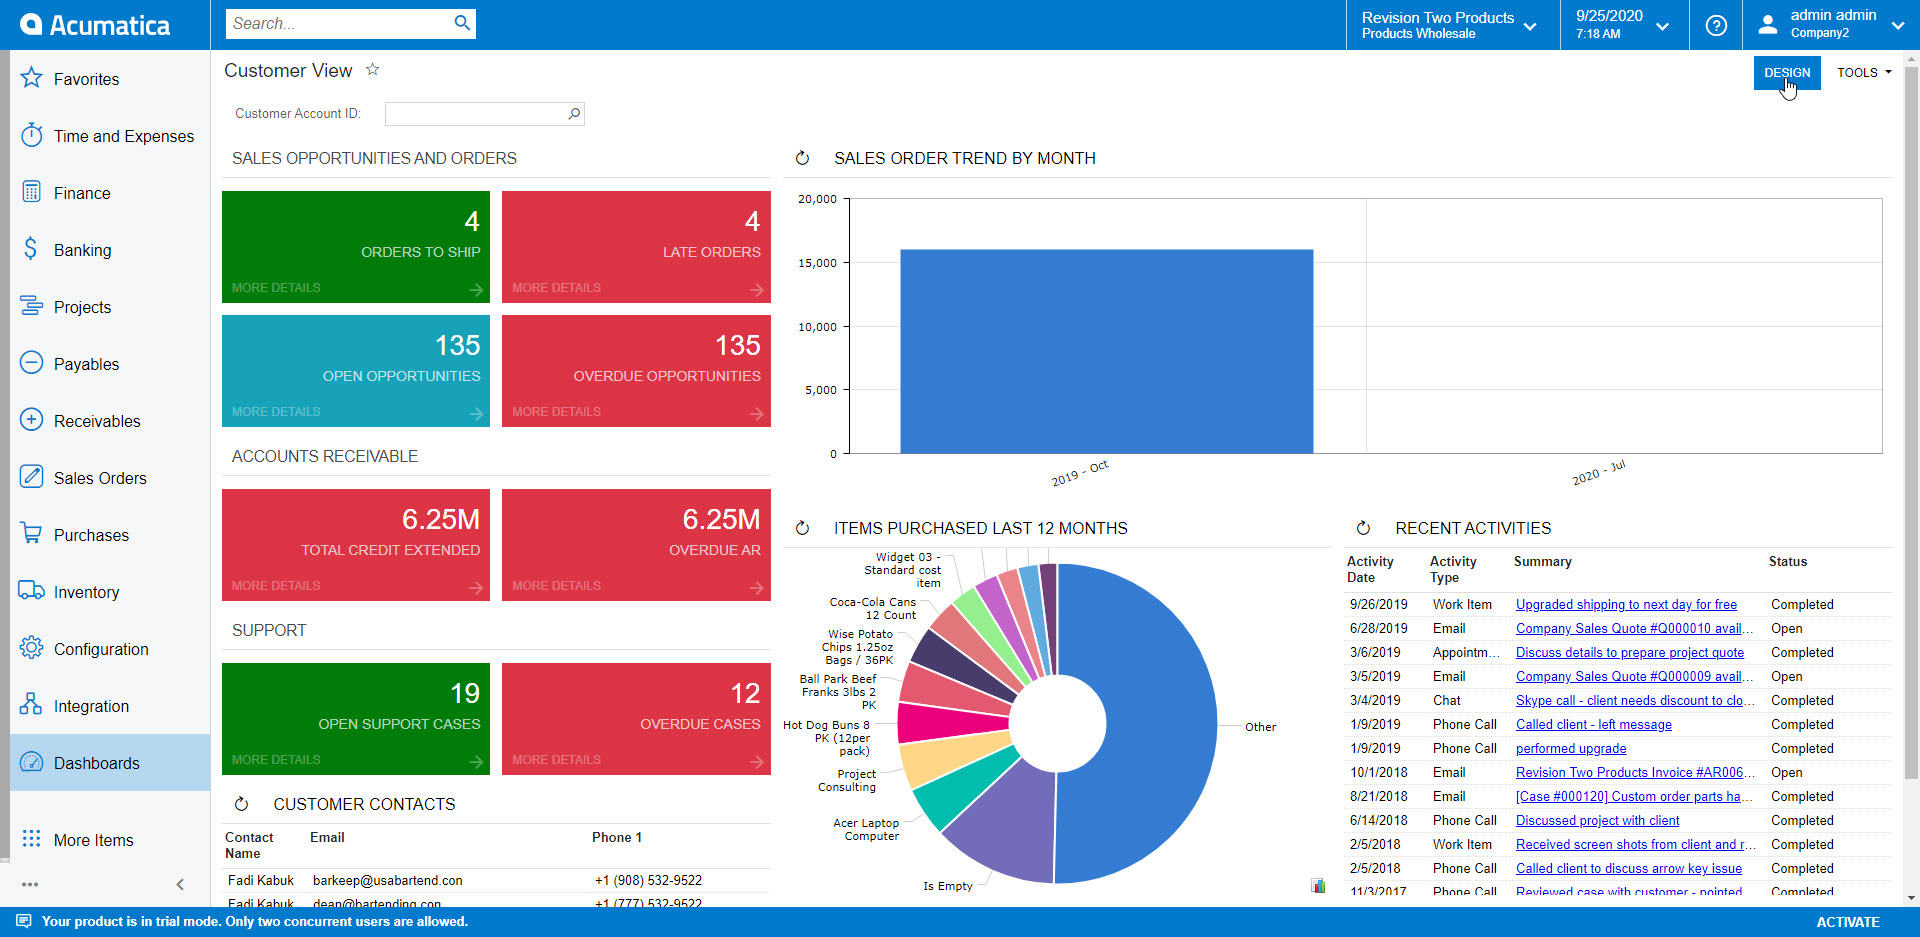1920x937 pixels.
Task: Open the Inventory workspace icon
Action: [32, 591]
